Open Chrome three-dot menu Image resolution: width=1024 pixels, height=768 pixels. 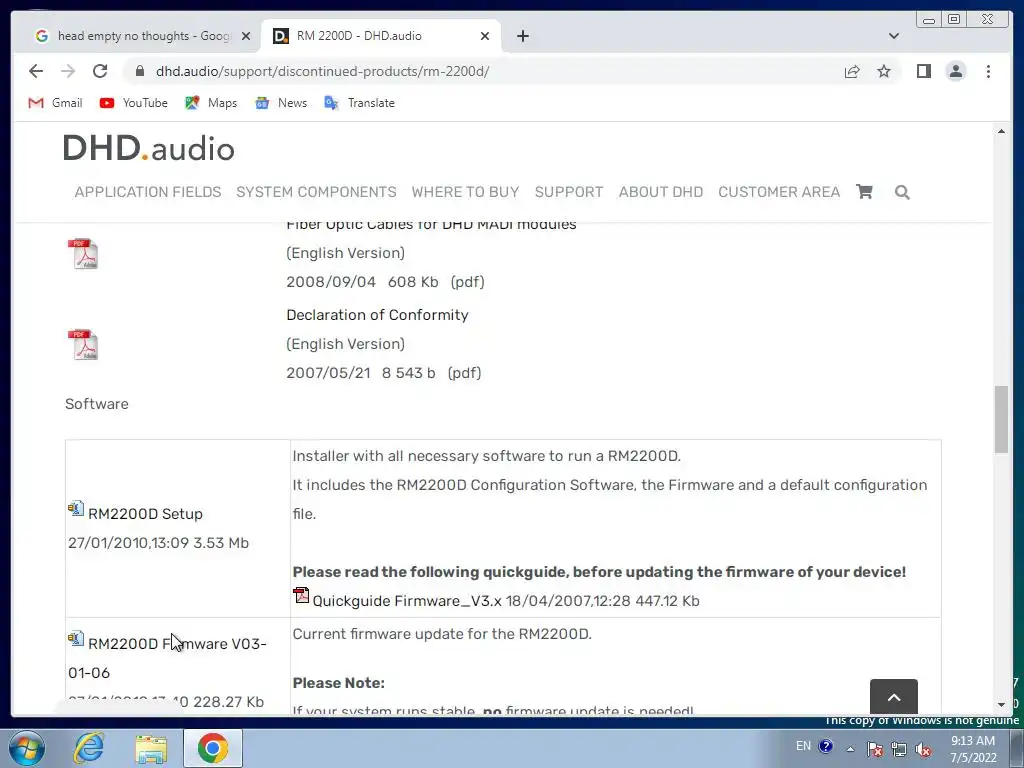coord(988,71)
